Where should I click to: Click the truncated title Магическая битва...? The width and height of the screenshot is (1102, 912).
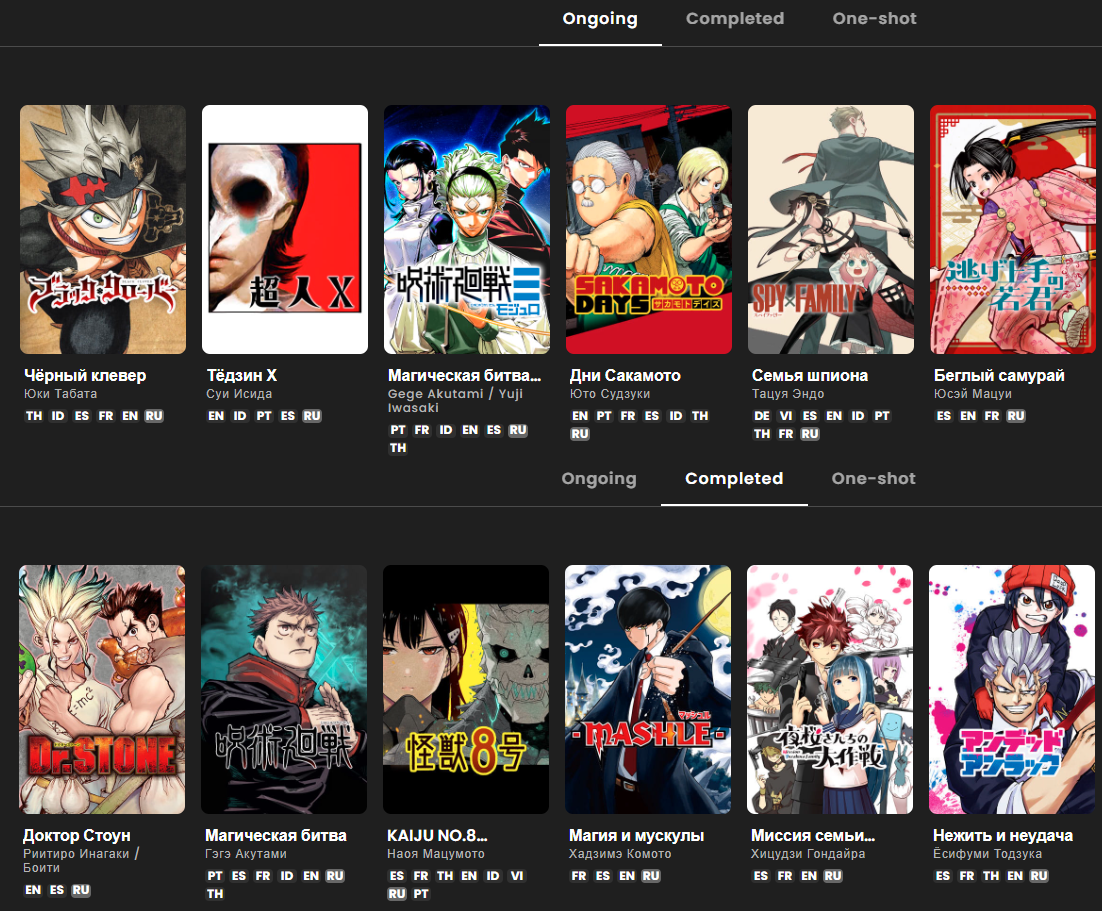(x=465, y=375)
